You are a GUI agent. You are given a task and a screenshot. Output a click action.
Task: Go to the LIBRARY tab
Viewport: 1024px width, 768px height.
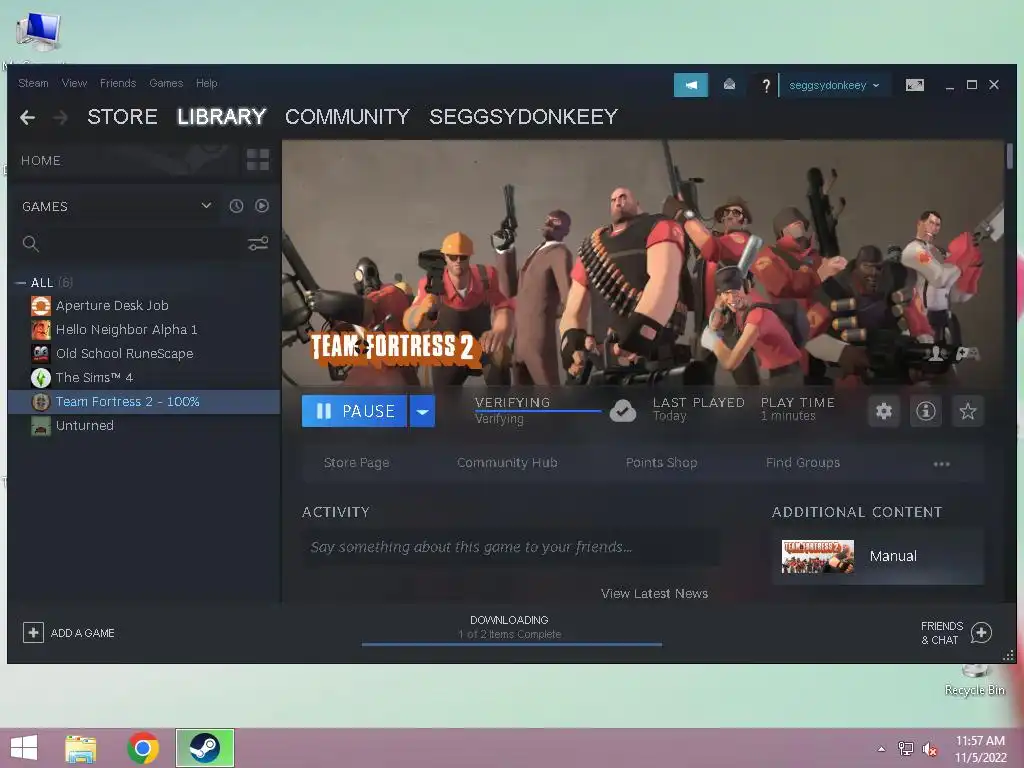(221, 117)
